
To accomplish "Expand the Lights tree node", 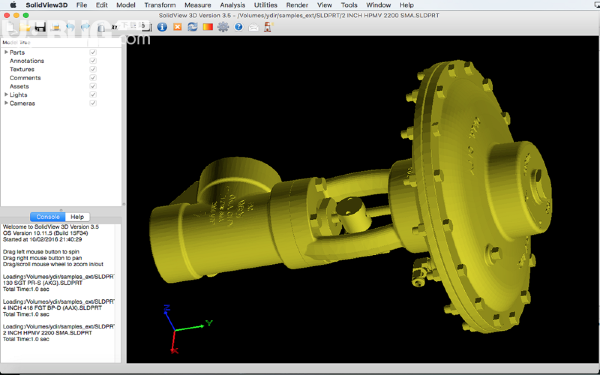I will (6, 95).
